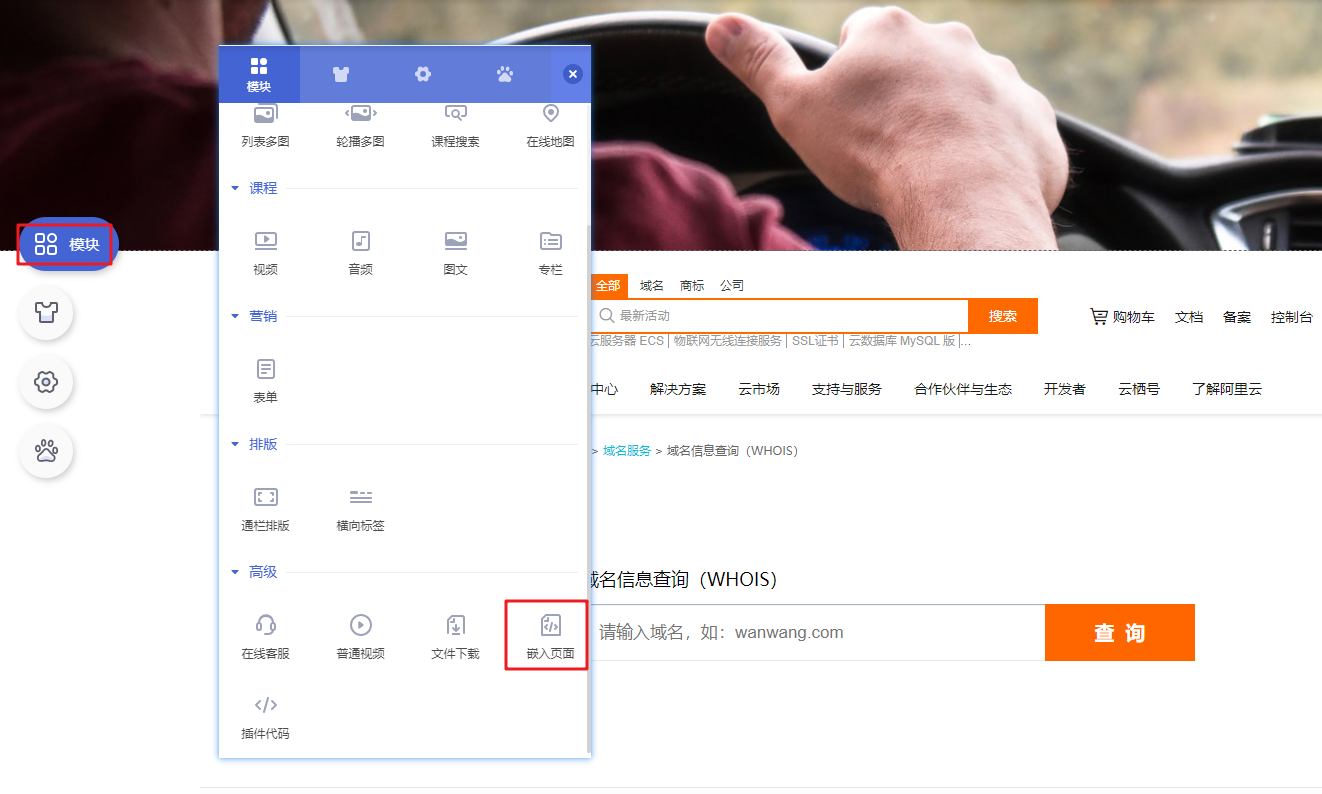This screenshot has width=1322, height=794.
Task: Select the 全部 search tab
Action: pos(608,286)
